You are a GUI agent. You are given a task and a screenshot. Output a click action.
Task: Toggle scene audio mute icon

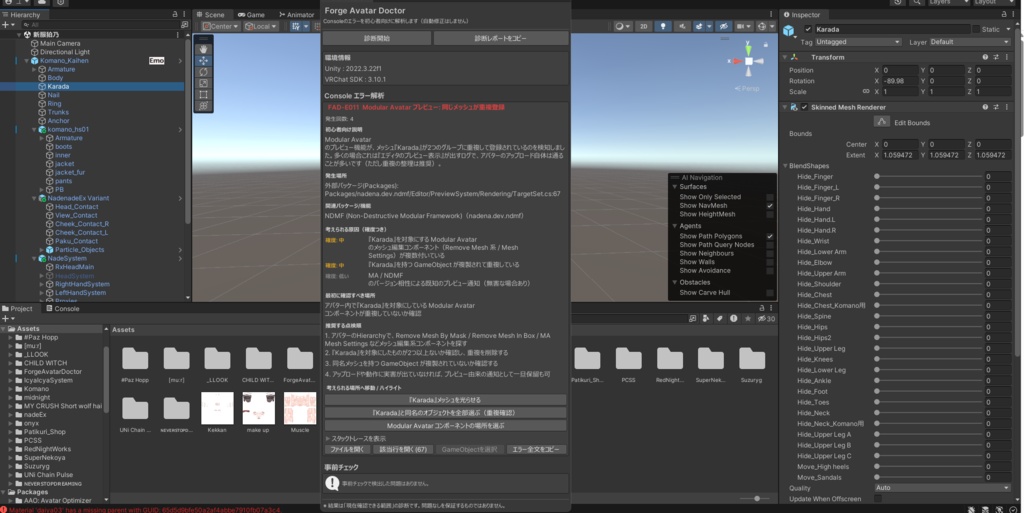682,26
